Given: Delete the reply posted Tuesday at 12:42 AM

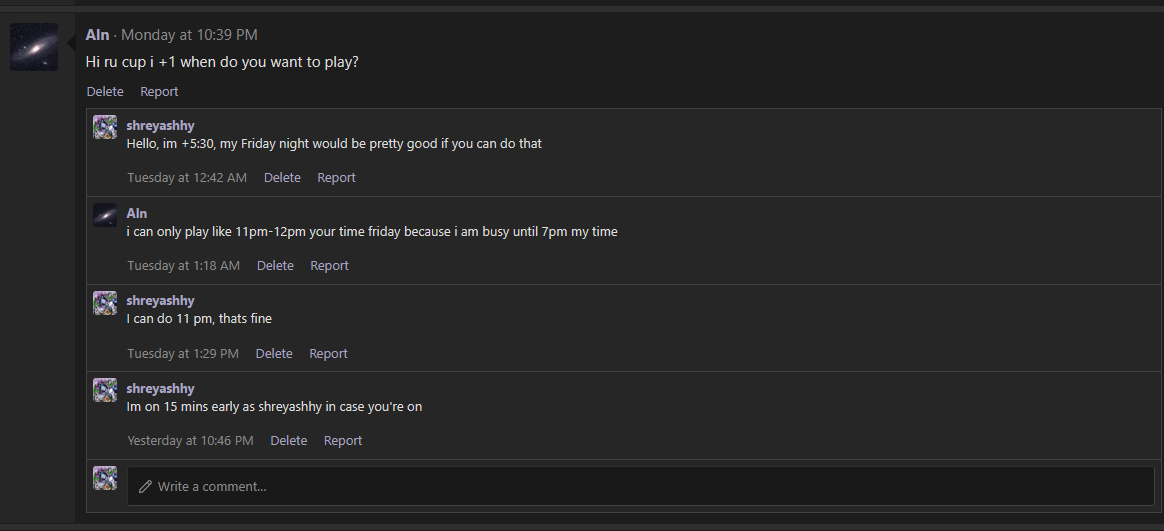Looking at the screenshot, I should point(282,178).
